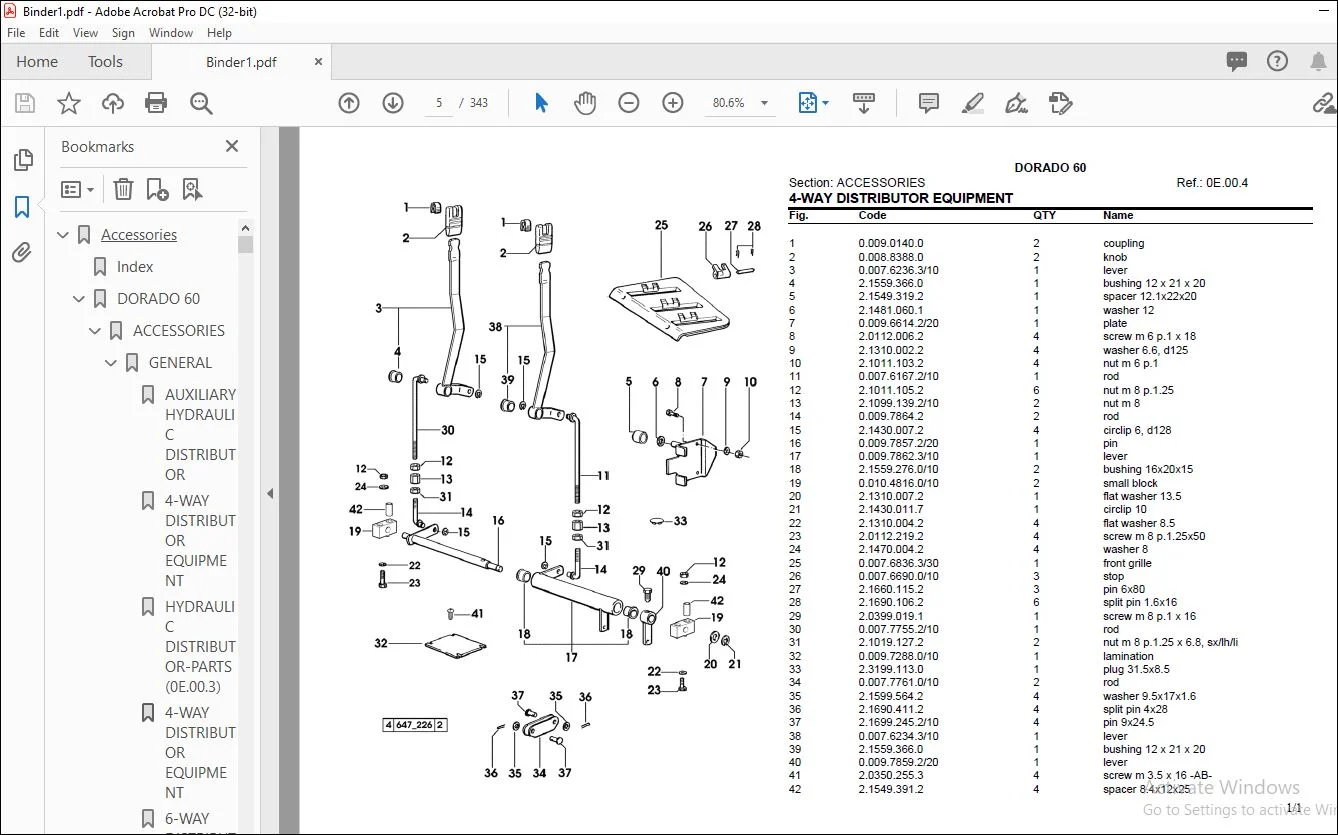Delete the selected bookmark with the trash icon
The height and width of the screenshot is (835, 1338).
coord(123,189)
